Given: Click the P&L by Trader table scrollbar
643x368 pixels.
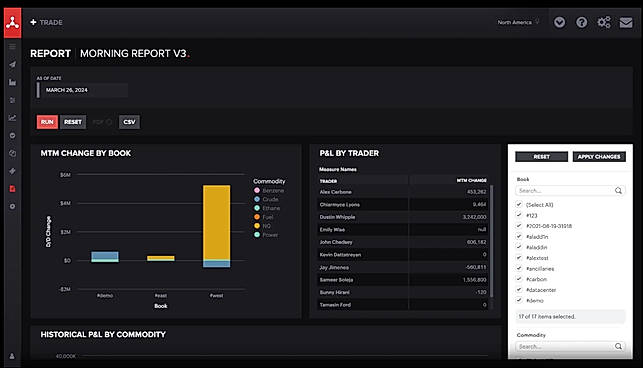Looking at the screenshot, I should pyautogui.click(x=491, y=242).
